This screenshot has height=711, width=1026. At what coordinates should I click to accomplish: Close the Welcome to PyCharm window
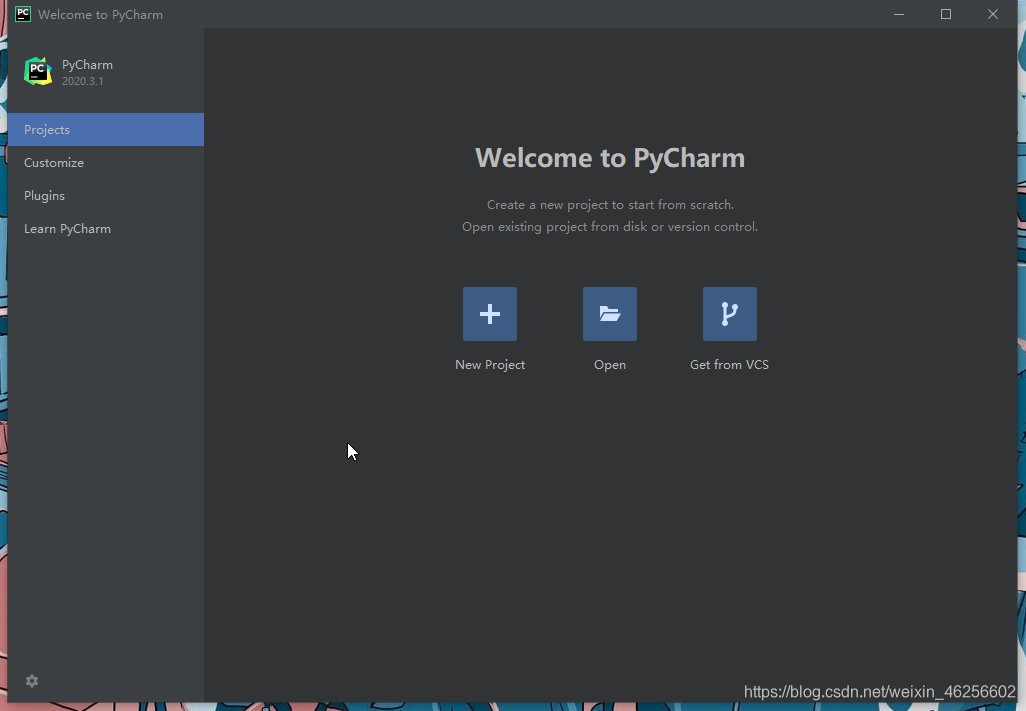993,14
